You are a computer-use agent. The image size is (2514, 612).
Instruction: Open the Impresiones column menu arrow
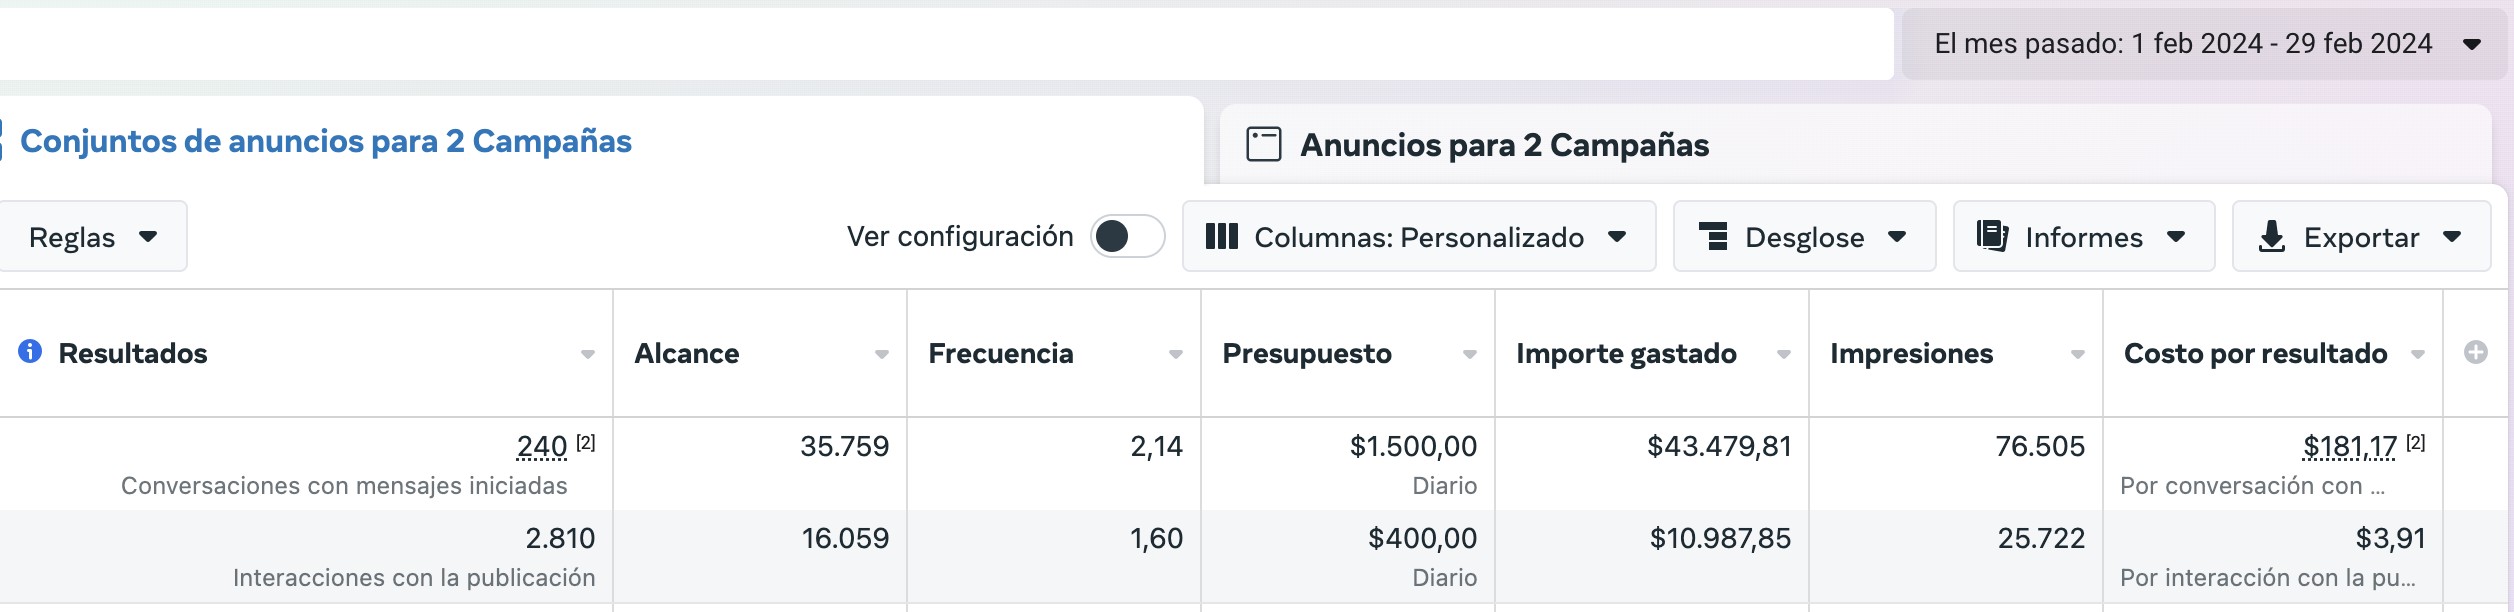click(2078, 354)
